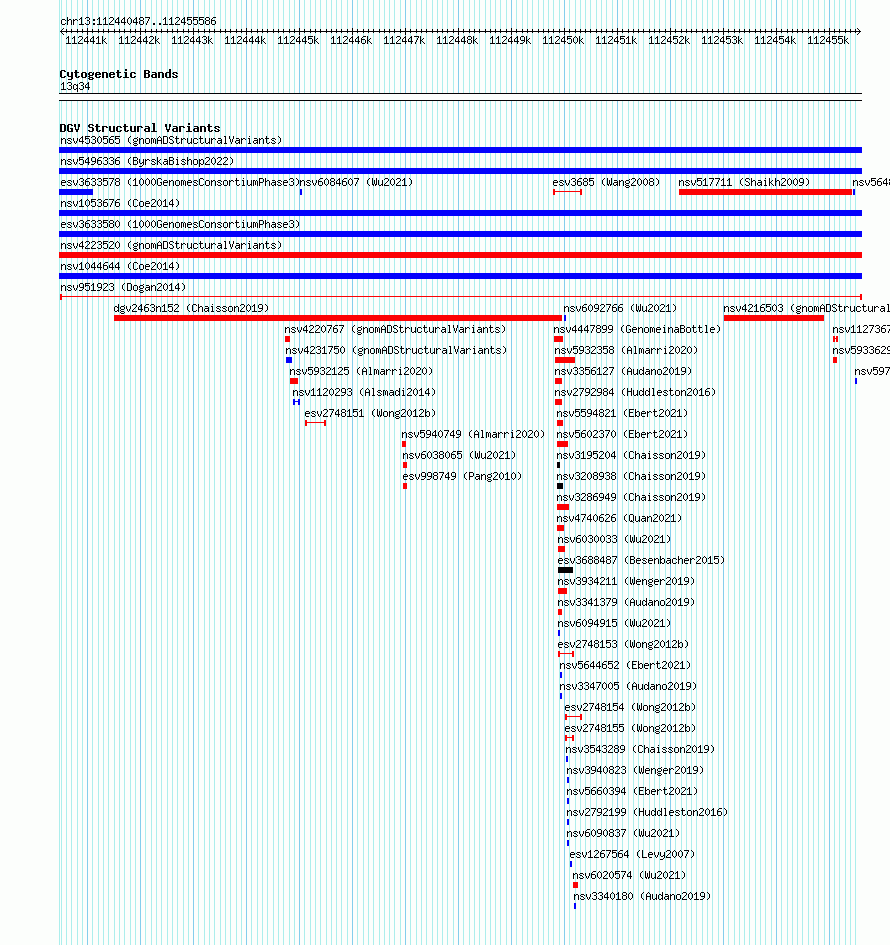Select nsv5644652 (Ebert2021) label
The width and height of the screenshot is (890, 945).
(625, 665)
